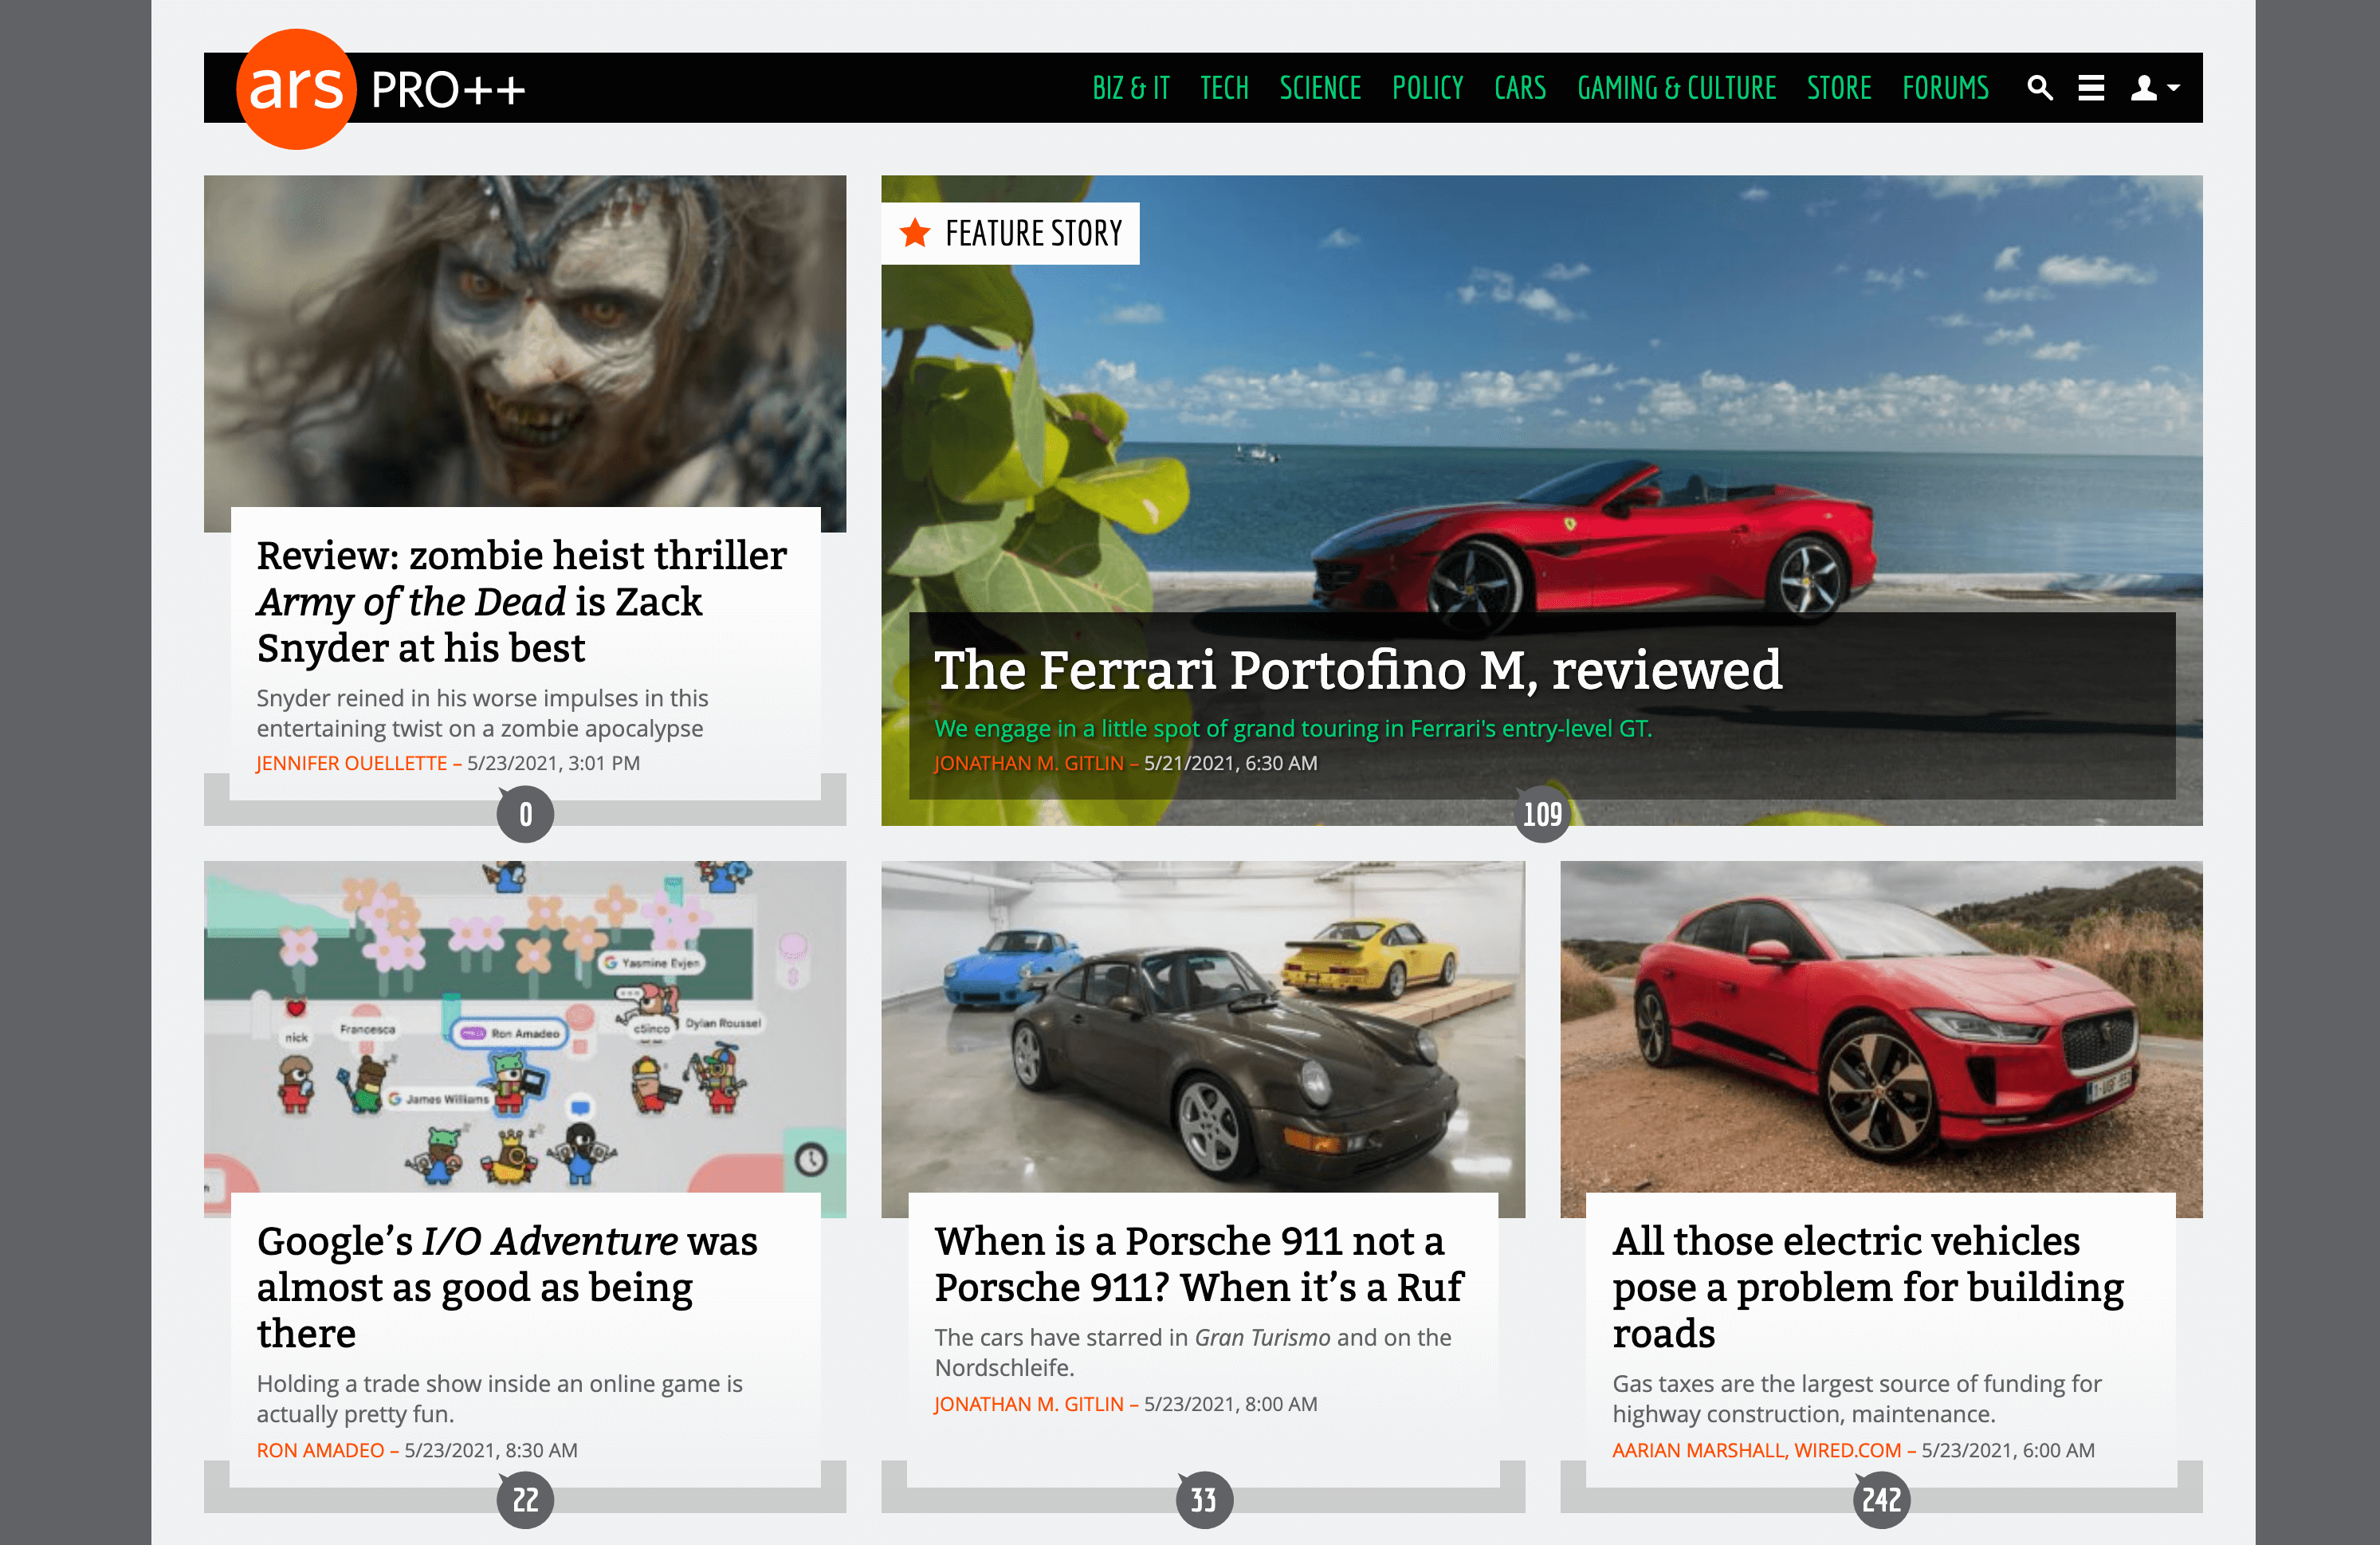Select Science in the navigation bar
This screenshot has height=1545, width=2380.
coord(1320,88)
